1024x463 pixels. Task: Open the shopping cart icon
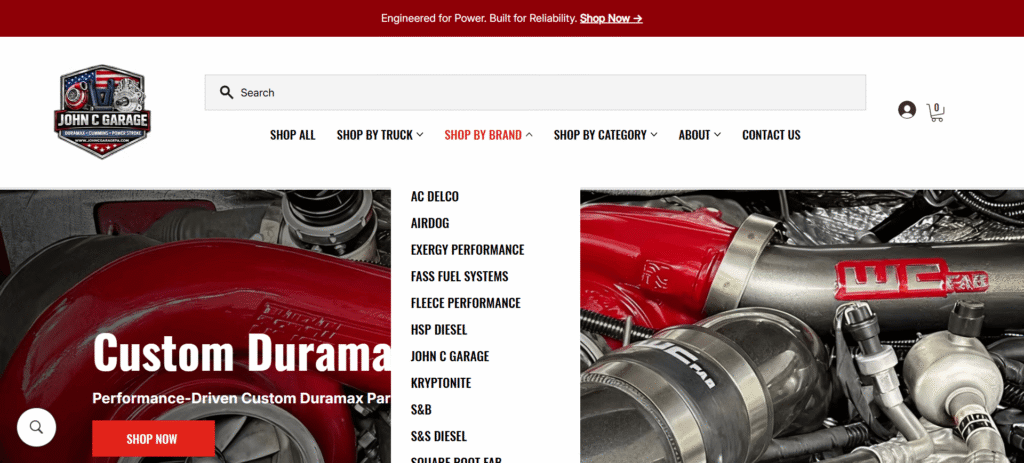coord(935,112)
